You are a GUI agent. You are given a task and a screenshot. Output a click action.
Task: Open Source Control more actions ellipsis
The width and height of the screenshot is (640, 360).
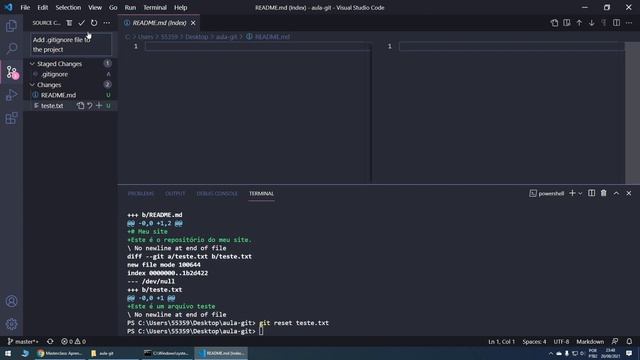click(x=107, y=23)
